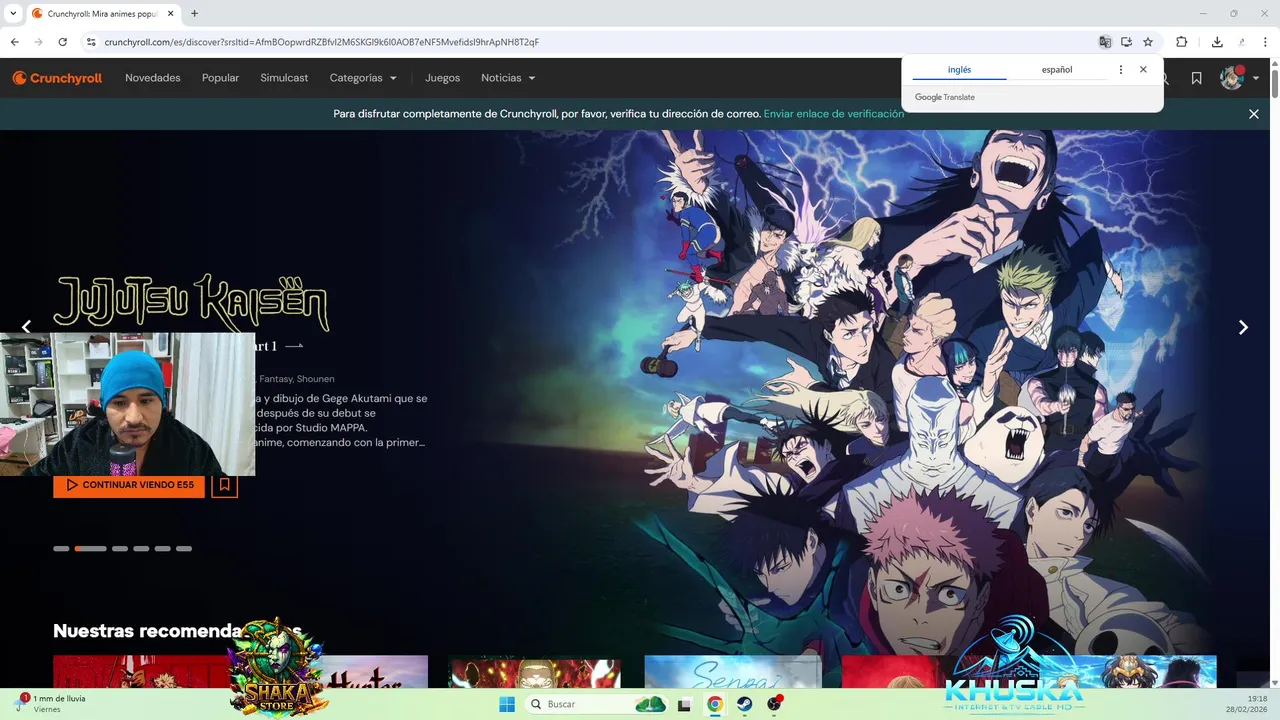Open the Senpai recommendation thumbnail
This screenshot has width=1280, height=720.
pyautogui.click(x=733, y=672)
